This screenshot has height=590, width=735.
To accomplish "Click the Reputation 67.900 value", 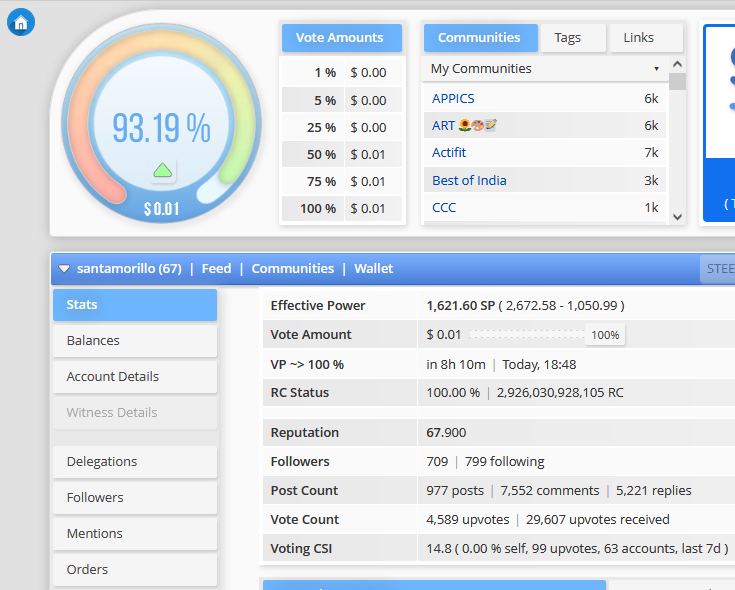I will tap(446, 433).
